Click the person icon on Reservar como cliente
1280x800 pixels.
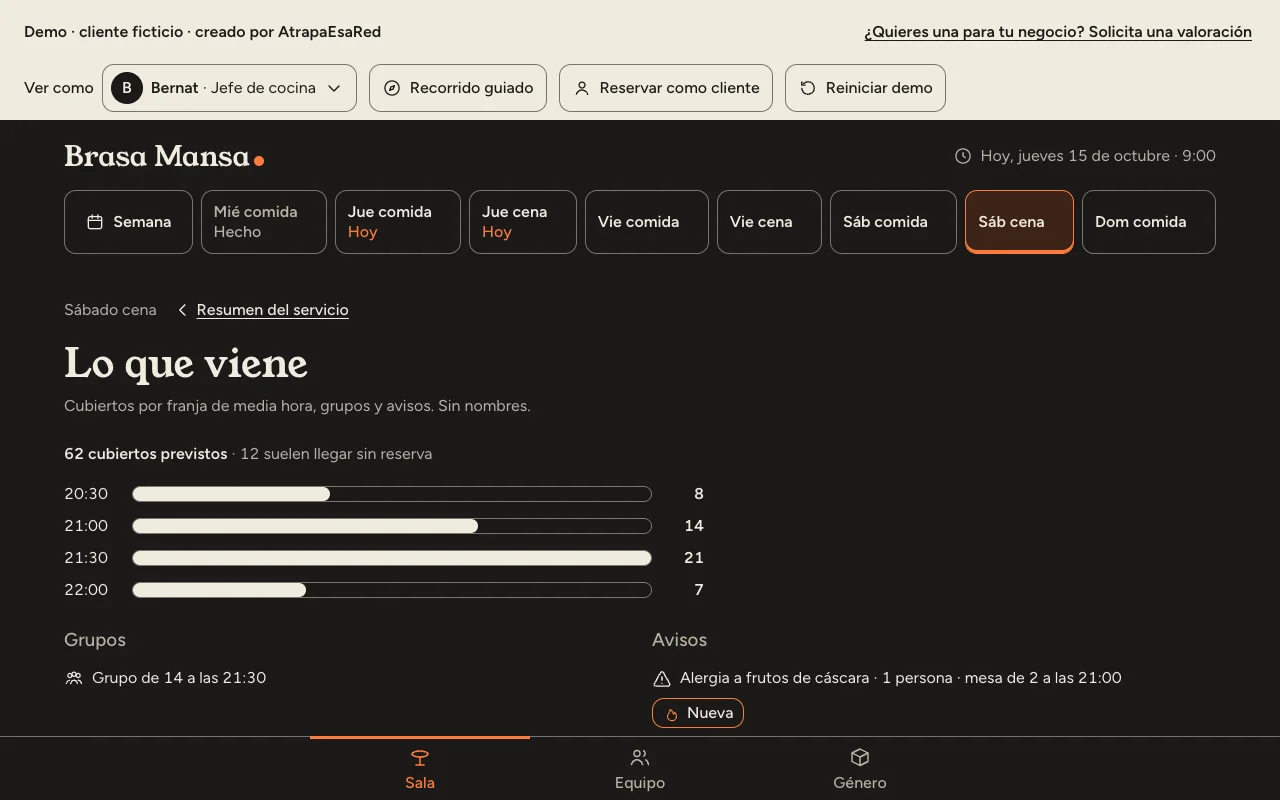(x=582, y=88)
